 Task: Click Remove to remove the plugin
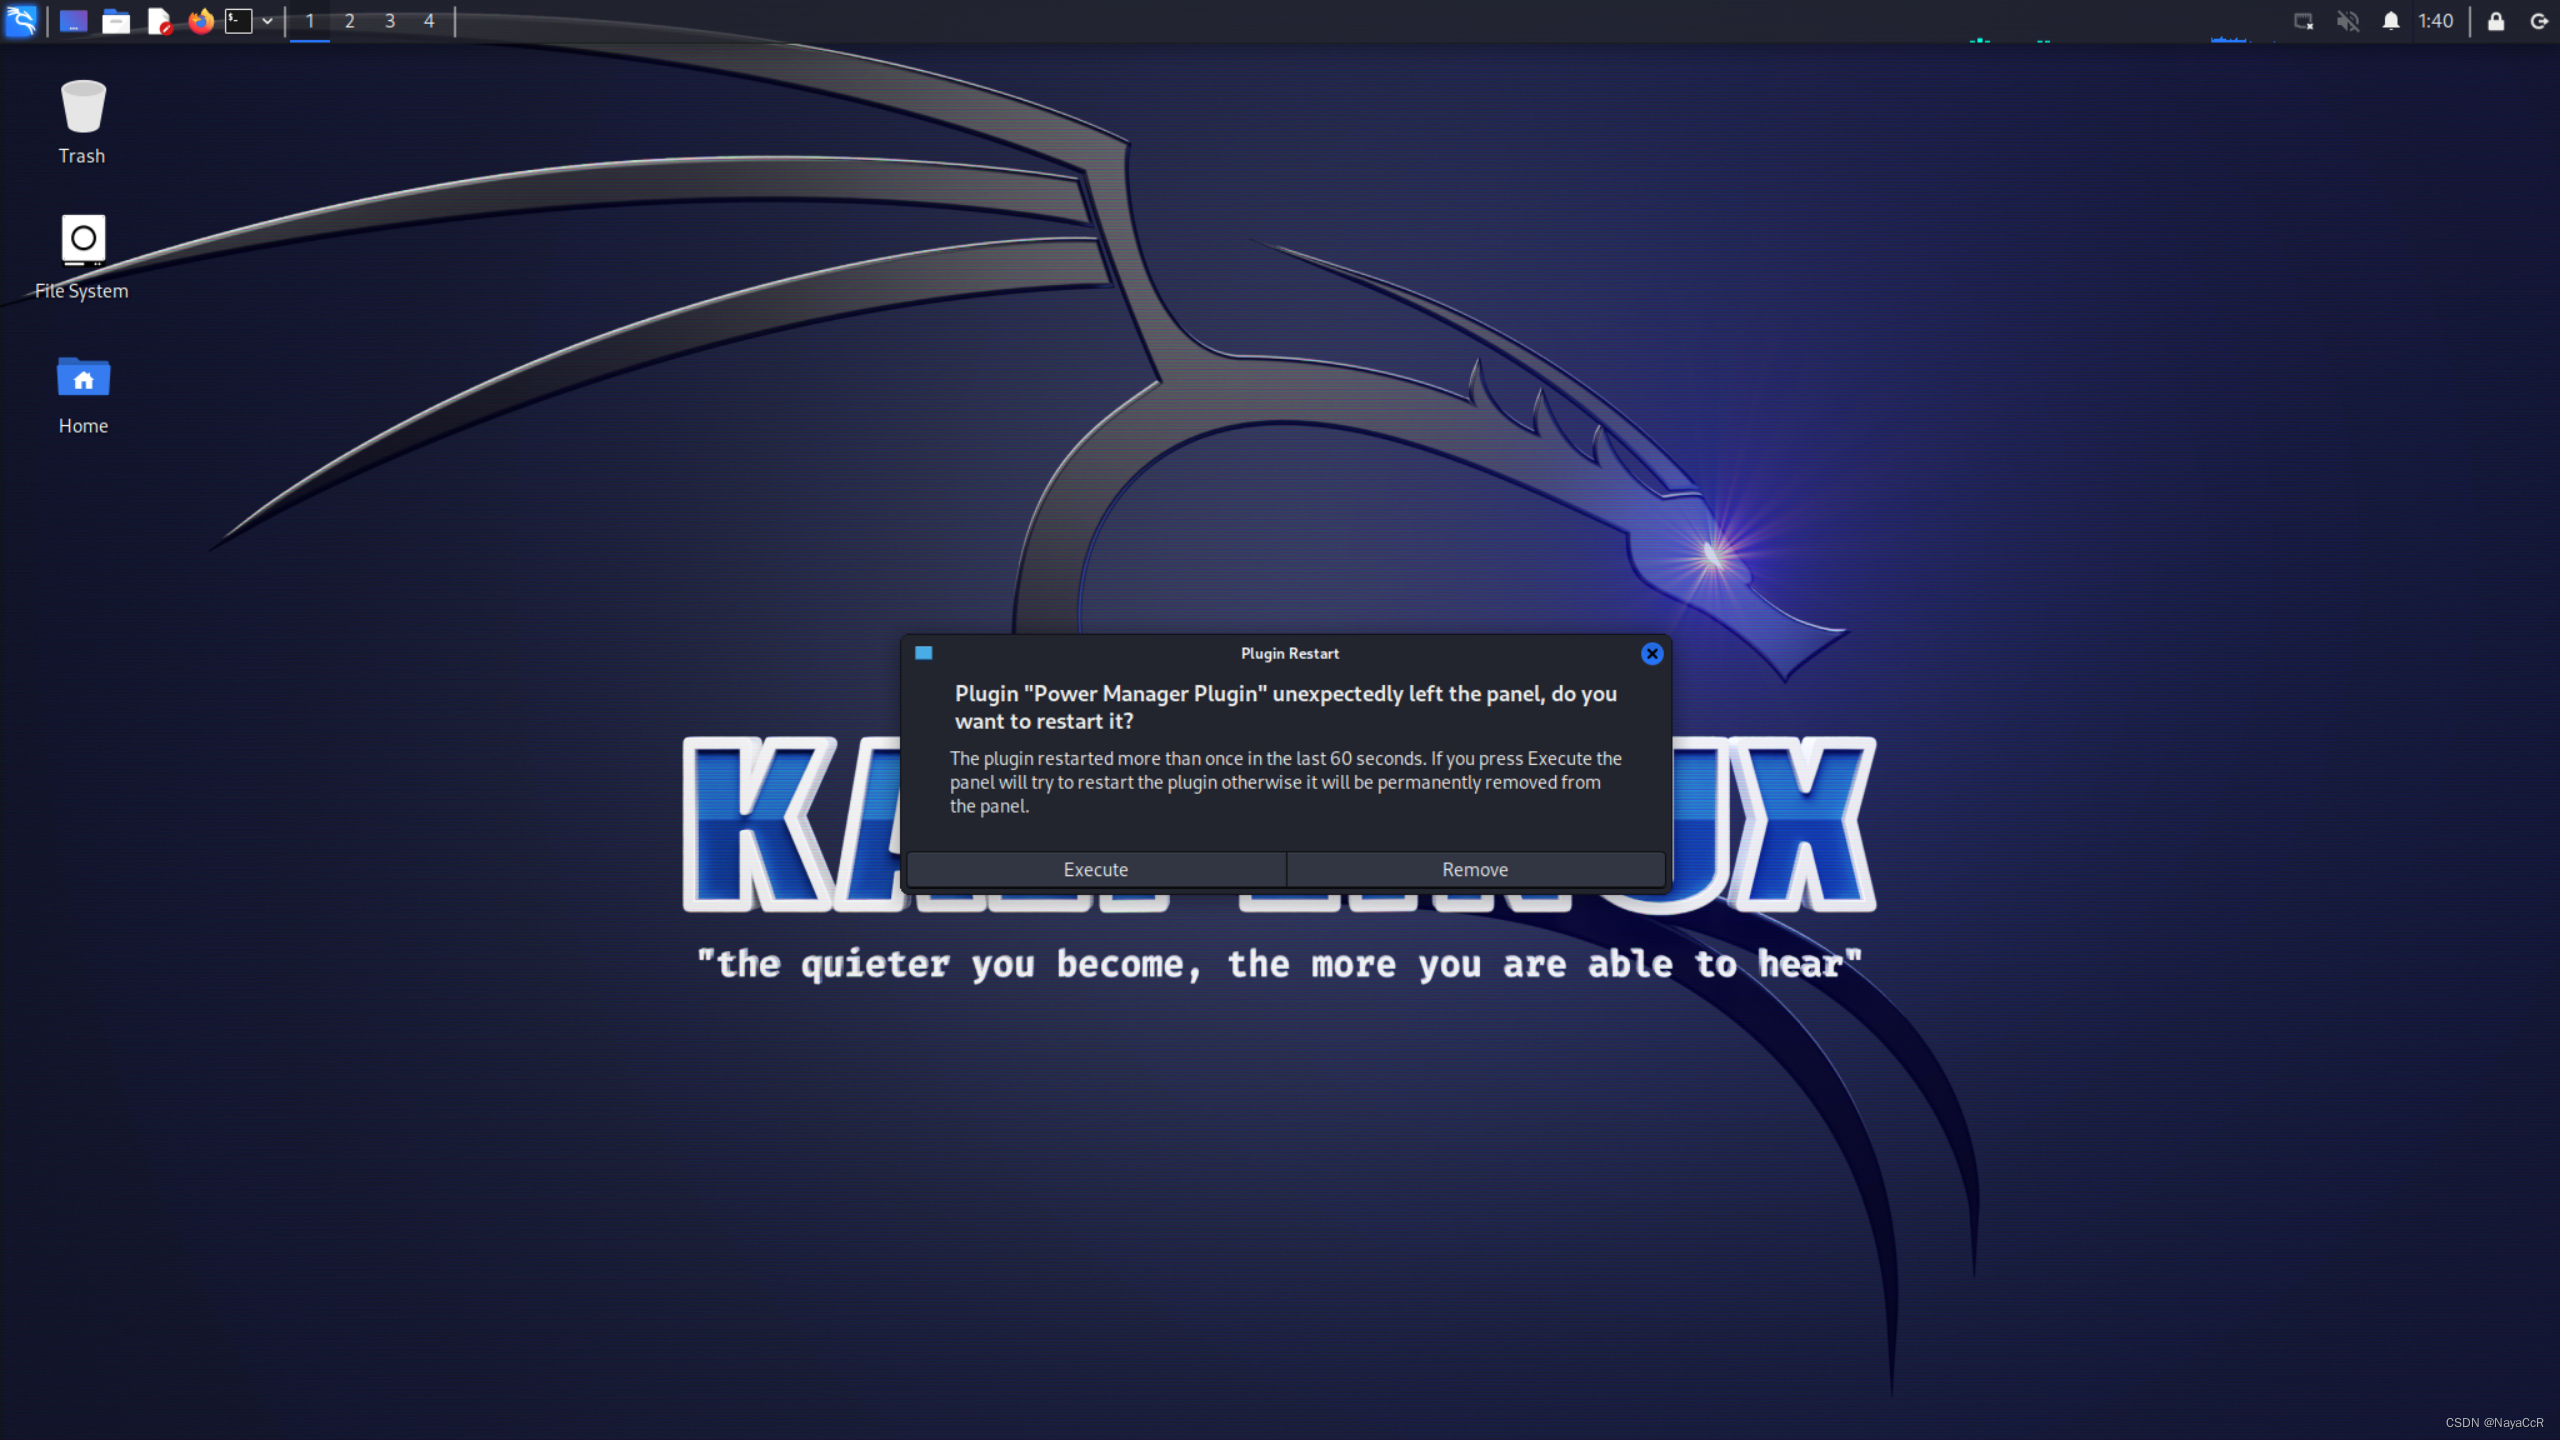coord(1475,869)
